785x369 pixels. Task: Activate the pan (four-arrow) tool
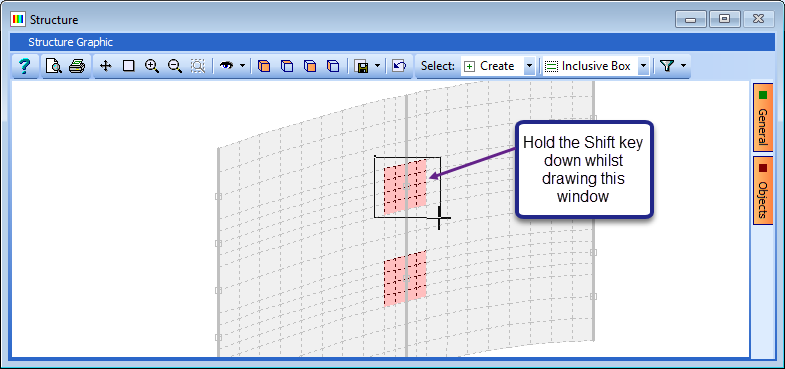point(106,66)
